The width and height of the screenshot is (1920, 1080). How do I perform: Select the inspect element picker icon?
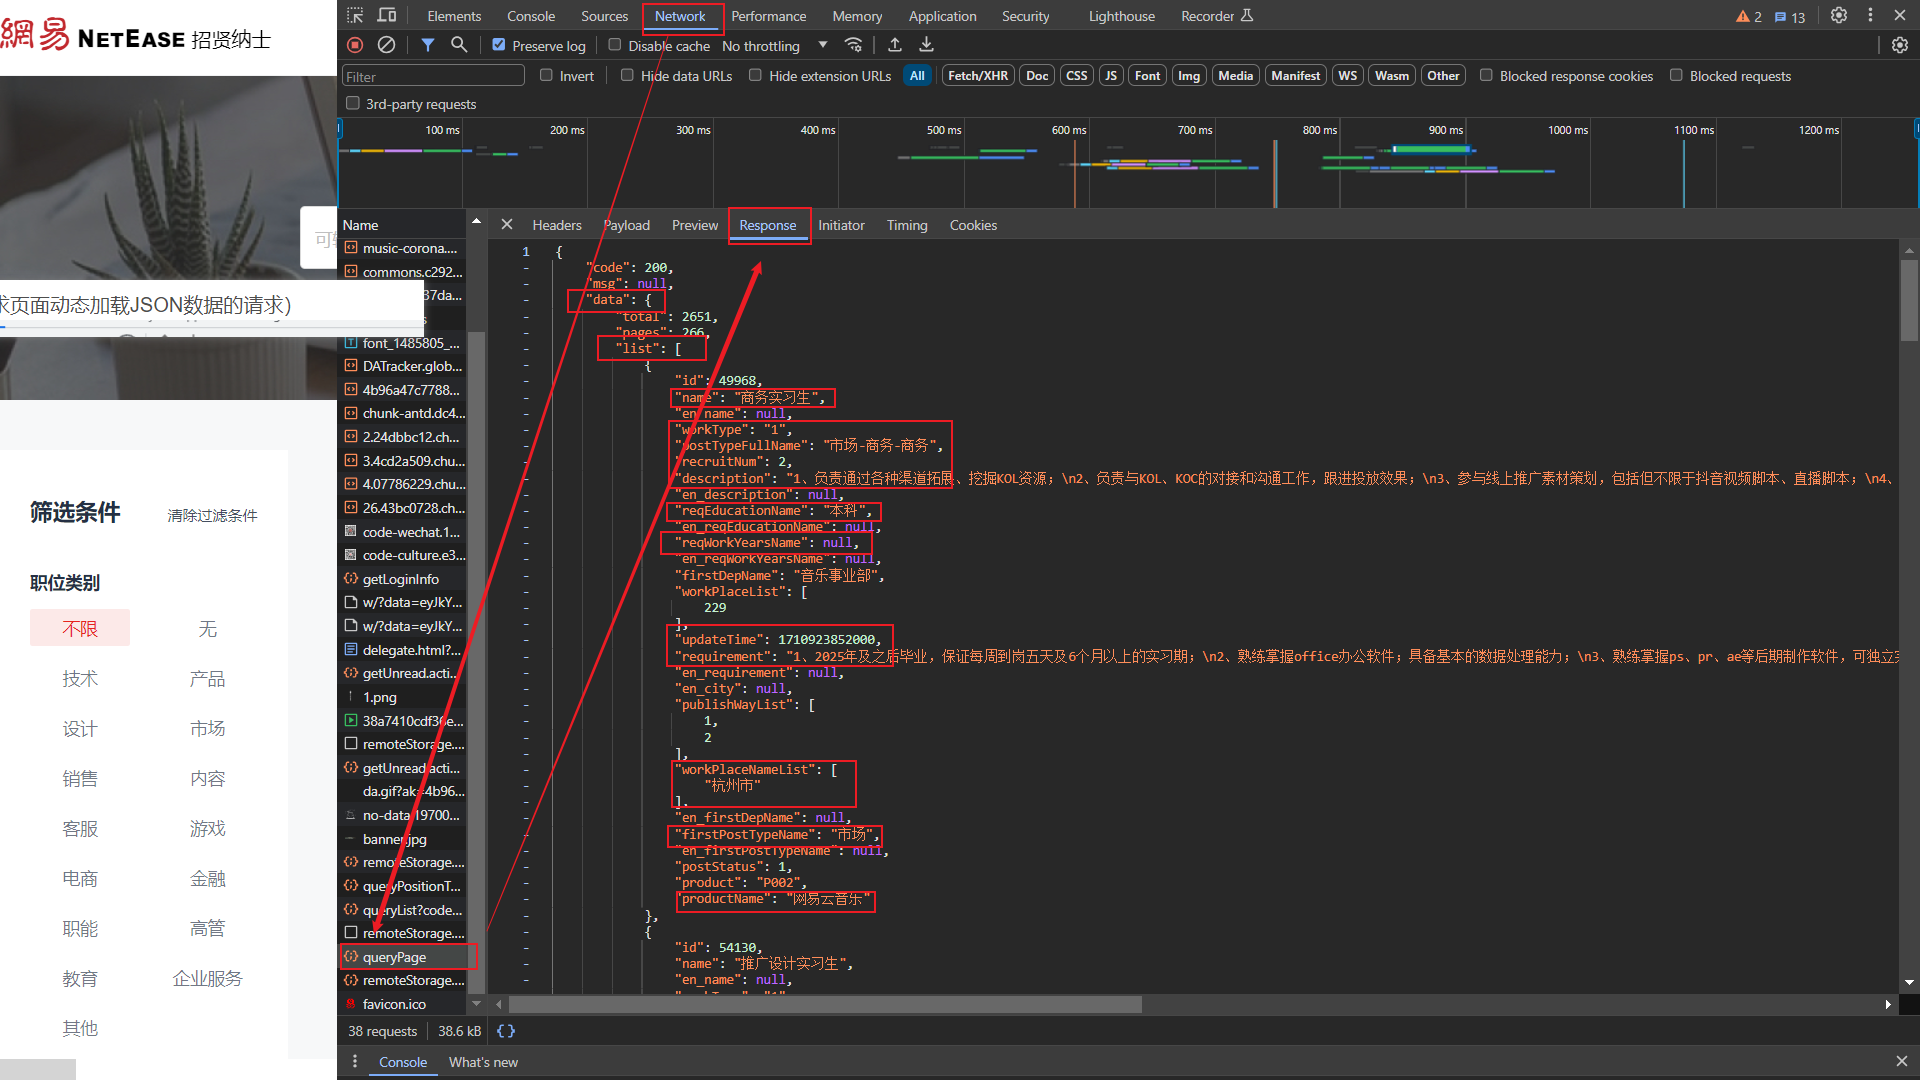(355, 16)
